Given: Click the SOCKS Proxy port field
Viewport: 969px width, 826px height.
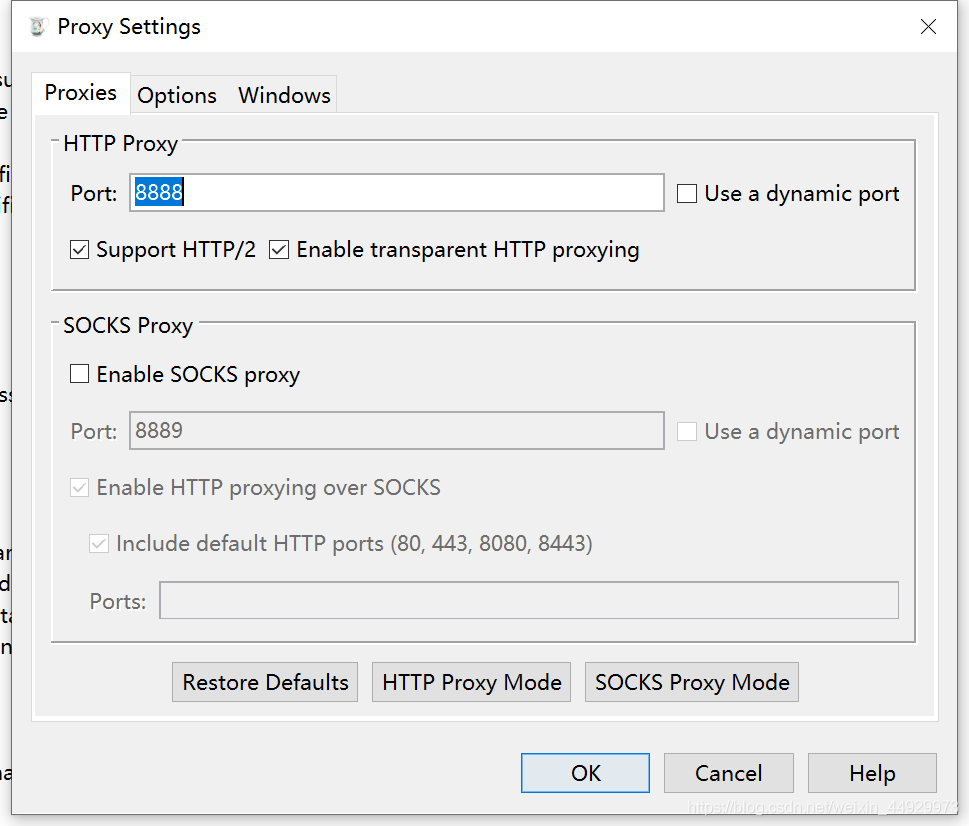Looking at the screenshot, I should [397, 431].
